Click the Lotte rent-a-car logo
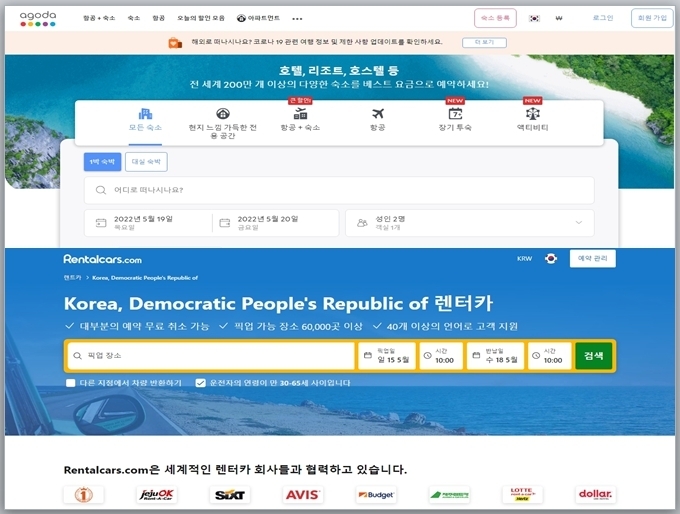 coord(522,494)
